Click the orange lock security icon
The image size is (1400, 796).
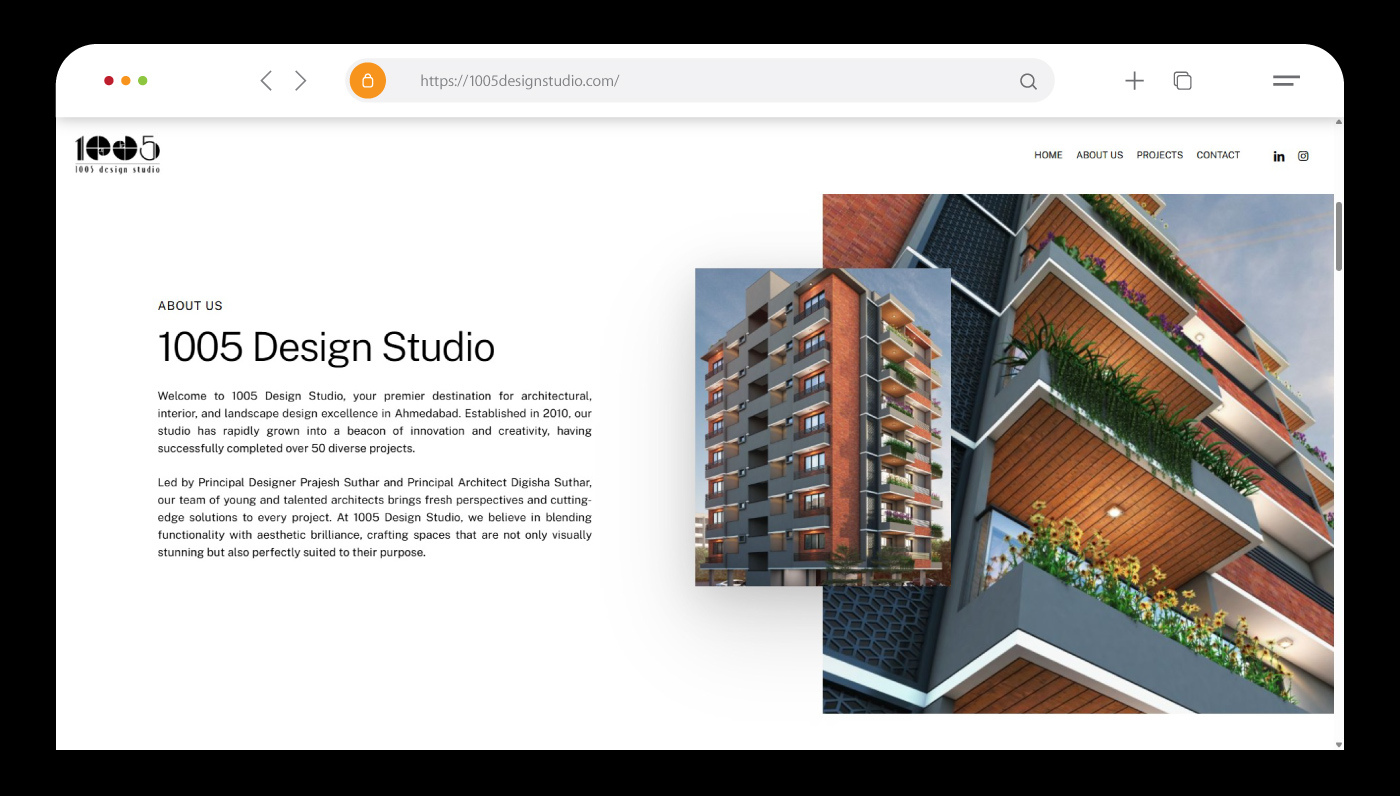tap(368, 81)
